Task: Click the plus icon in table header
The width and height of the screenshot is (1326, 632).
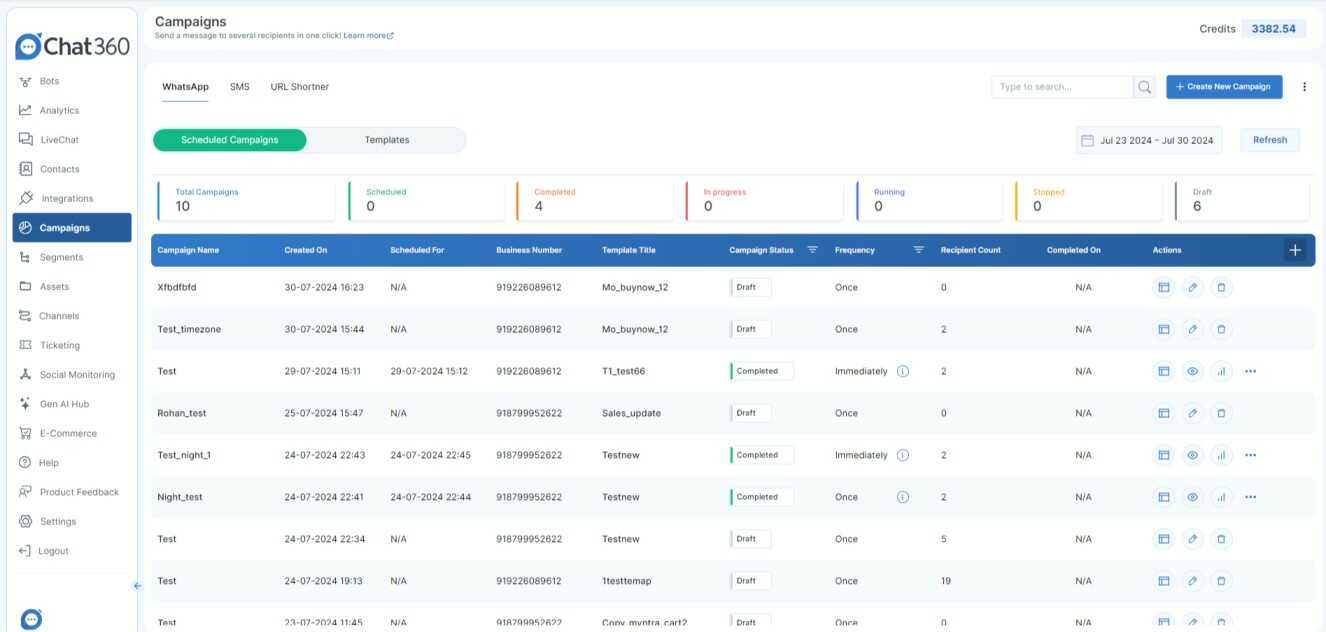Action: pyautogui.click(x=1295, y=250)
